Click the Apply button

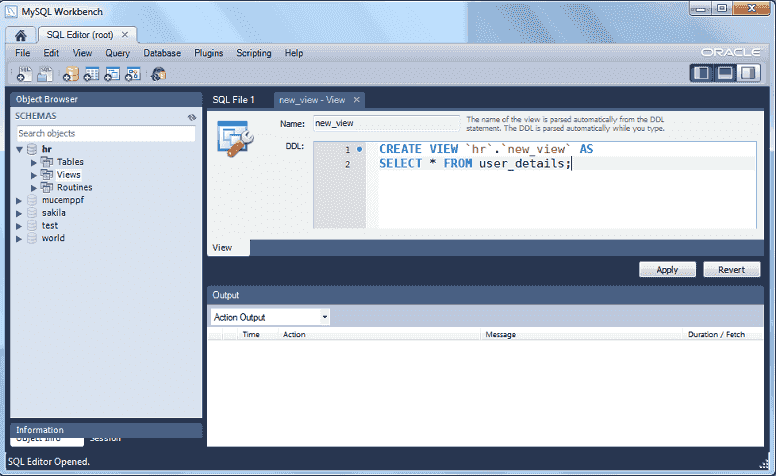[667, 270]
